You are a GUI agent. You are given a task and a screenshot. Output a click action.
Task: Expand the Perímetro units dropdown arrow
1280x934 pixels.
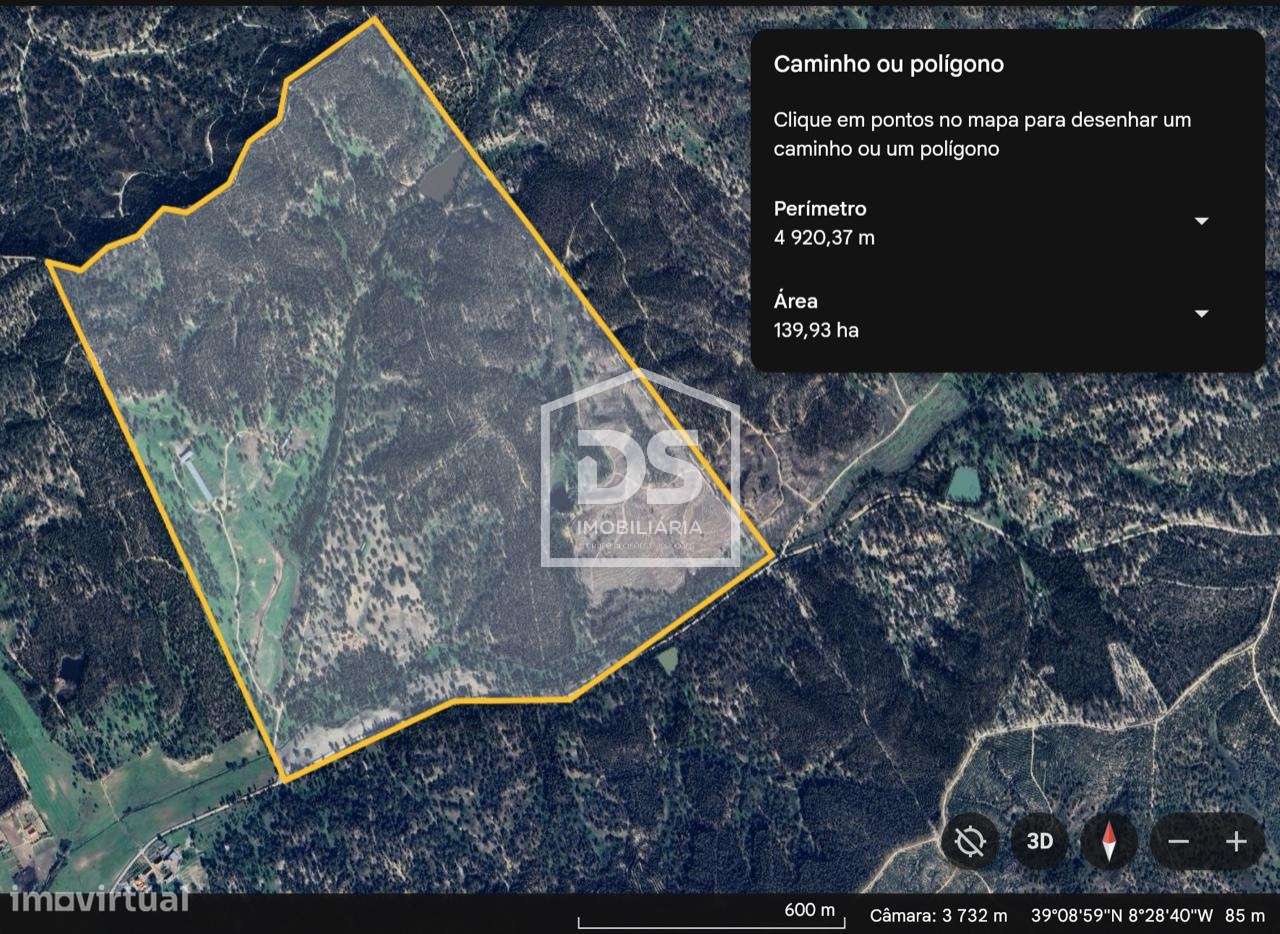[x=1202, y=221]
